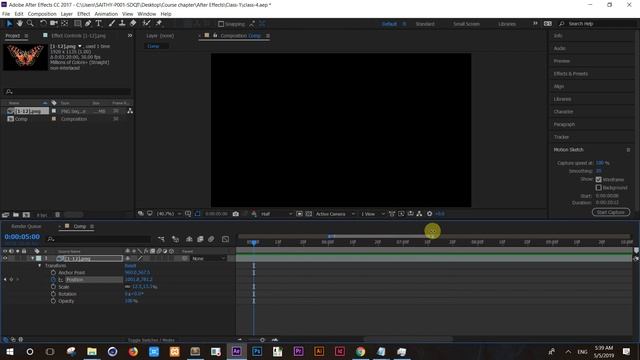The width and height of the screenshot is (640, 360).
Task: Switch to the Standard workspace
Action: pyautogui.click(x=425, y=24)
